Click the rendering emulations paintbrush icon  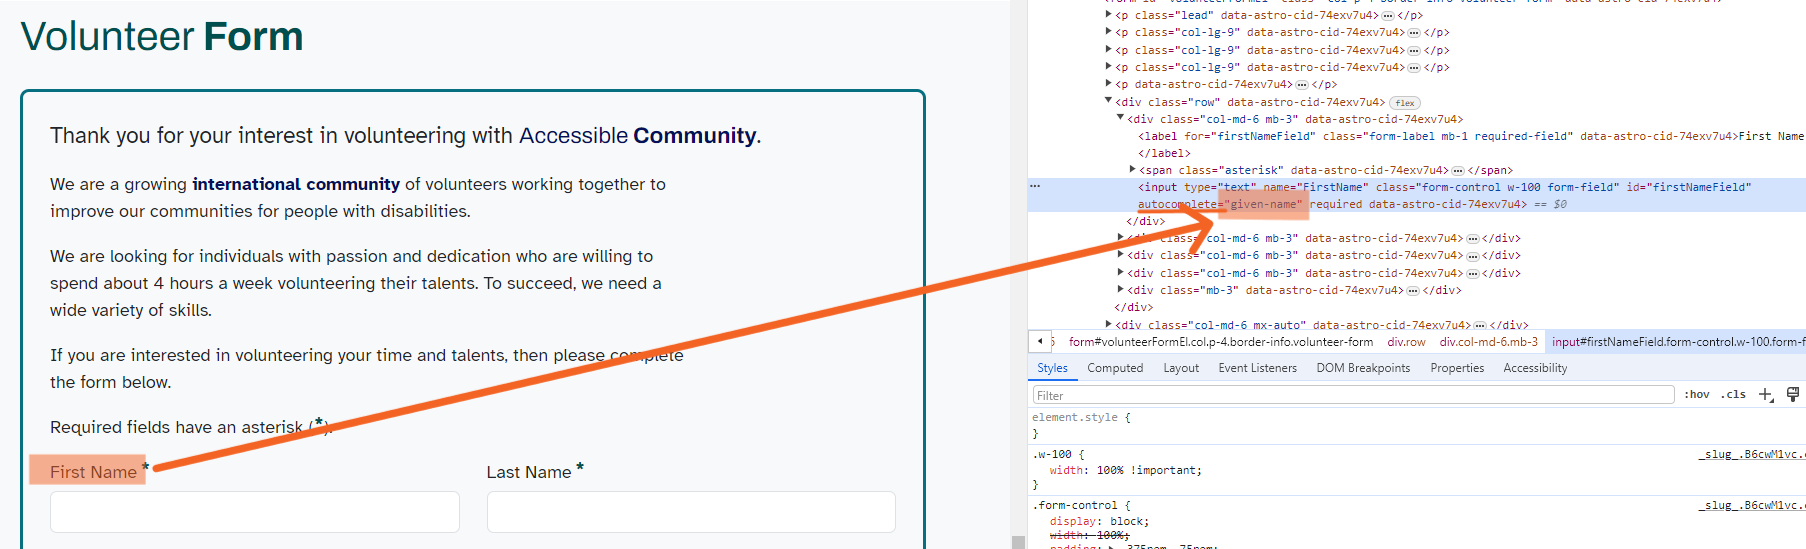(x=1793, y=395)
